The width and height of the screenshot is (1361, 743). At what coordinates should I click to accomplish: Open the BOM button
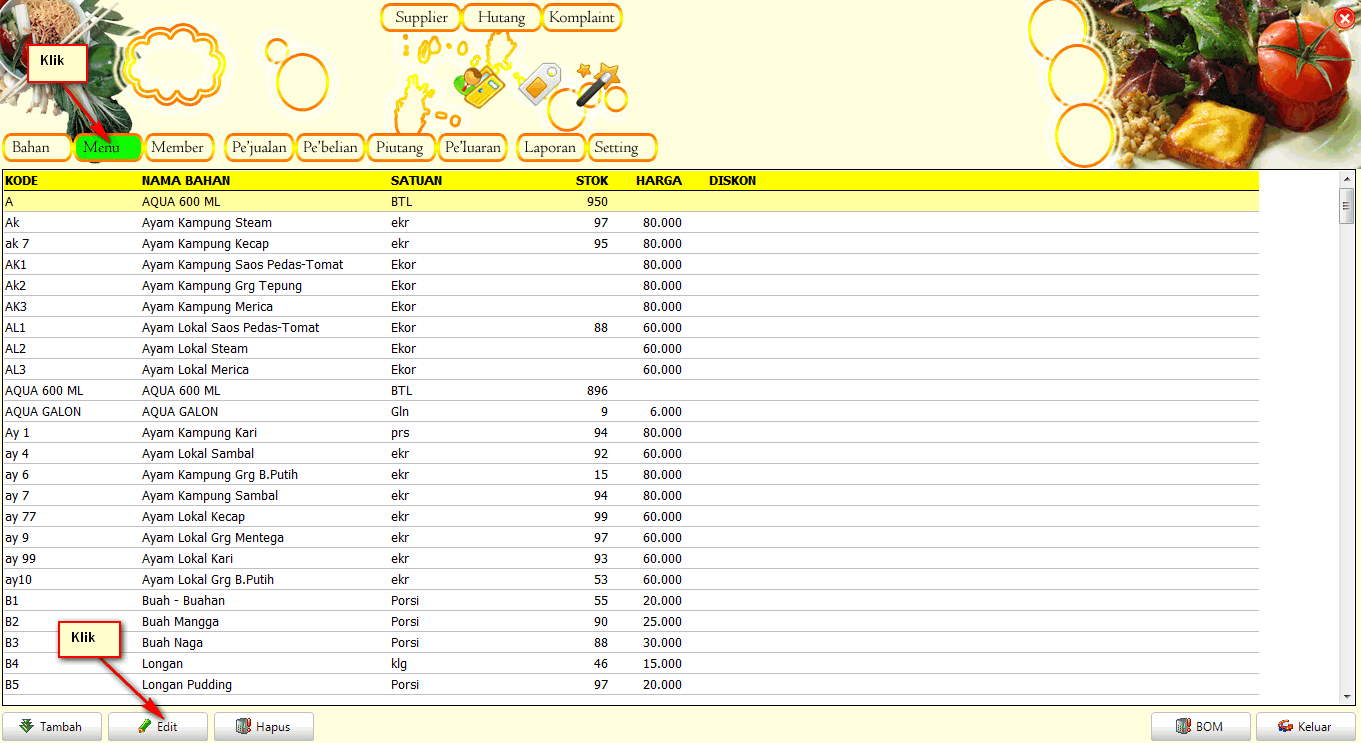tap(1201, 727)
